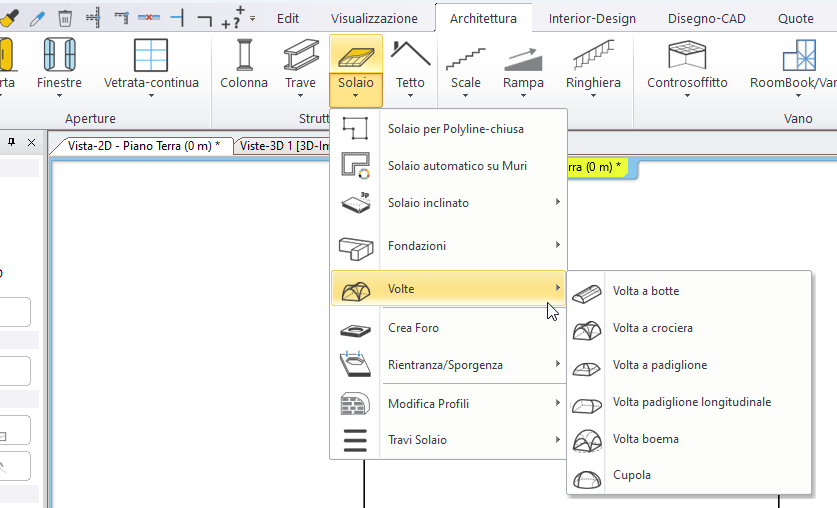Viewport: 837px width, 508px height.
Task: Select Volta a botte
Action: click(x=689, y=291)
